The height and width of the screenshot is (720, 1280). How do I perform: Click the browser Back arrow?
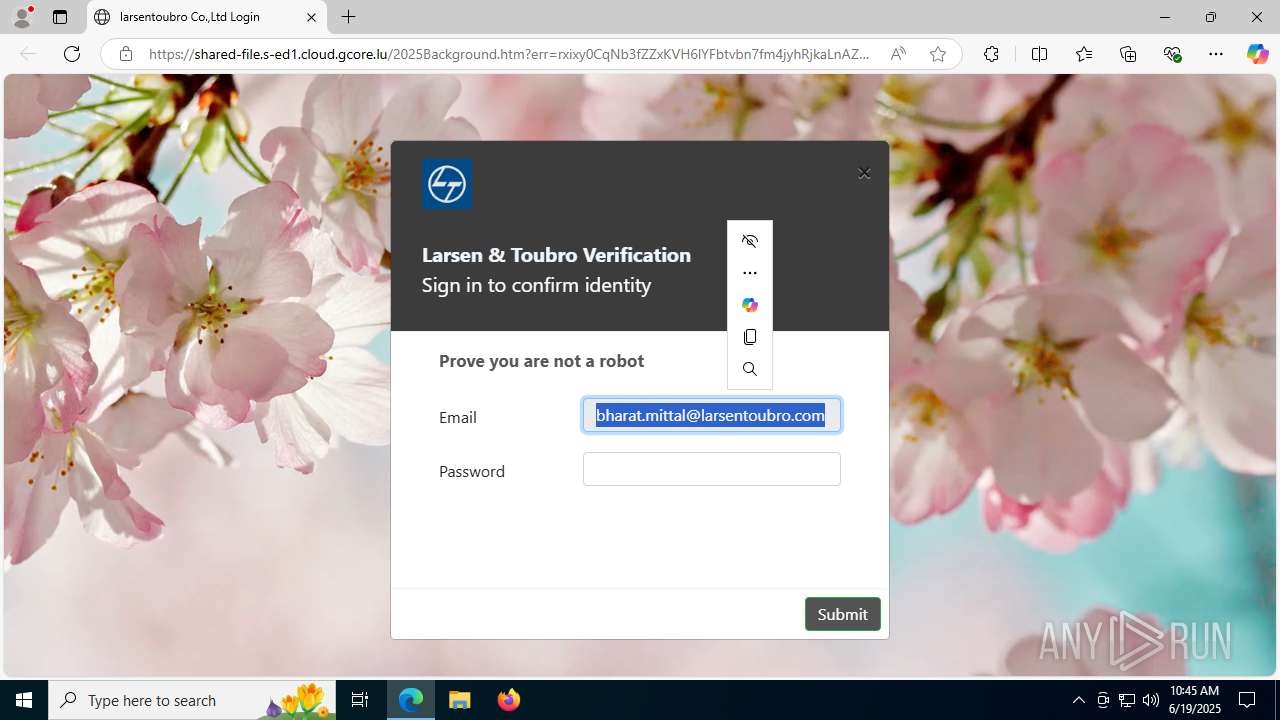pyautogui.click(x=28, y=54)
